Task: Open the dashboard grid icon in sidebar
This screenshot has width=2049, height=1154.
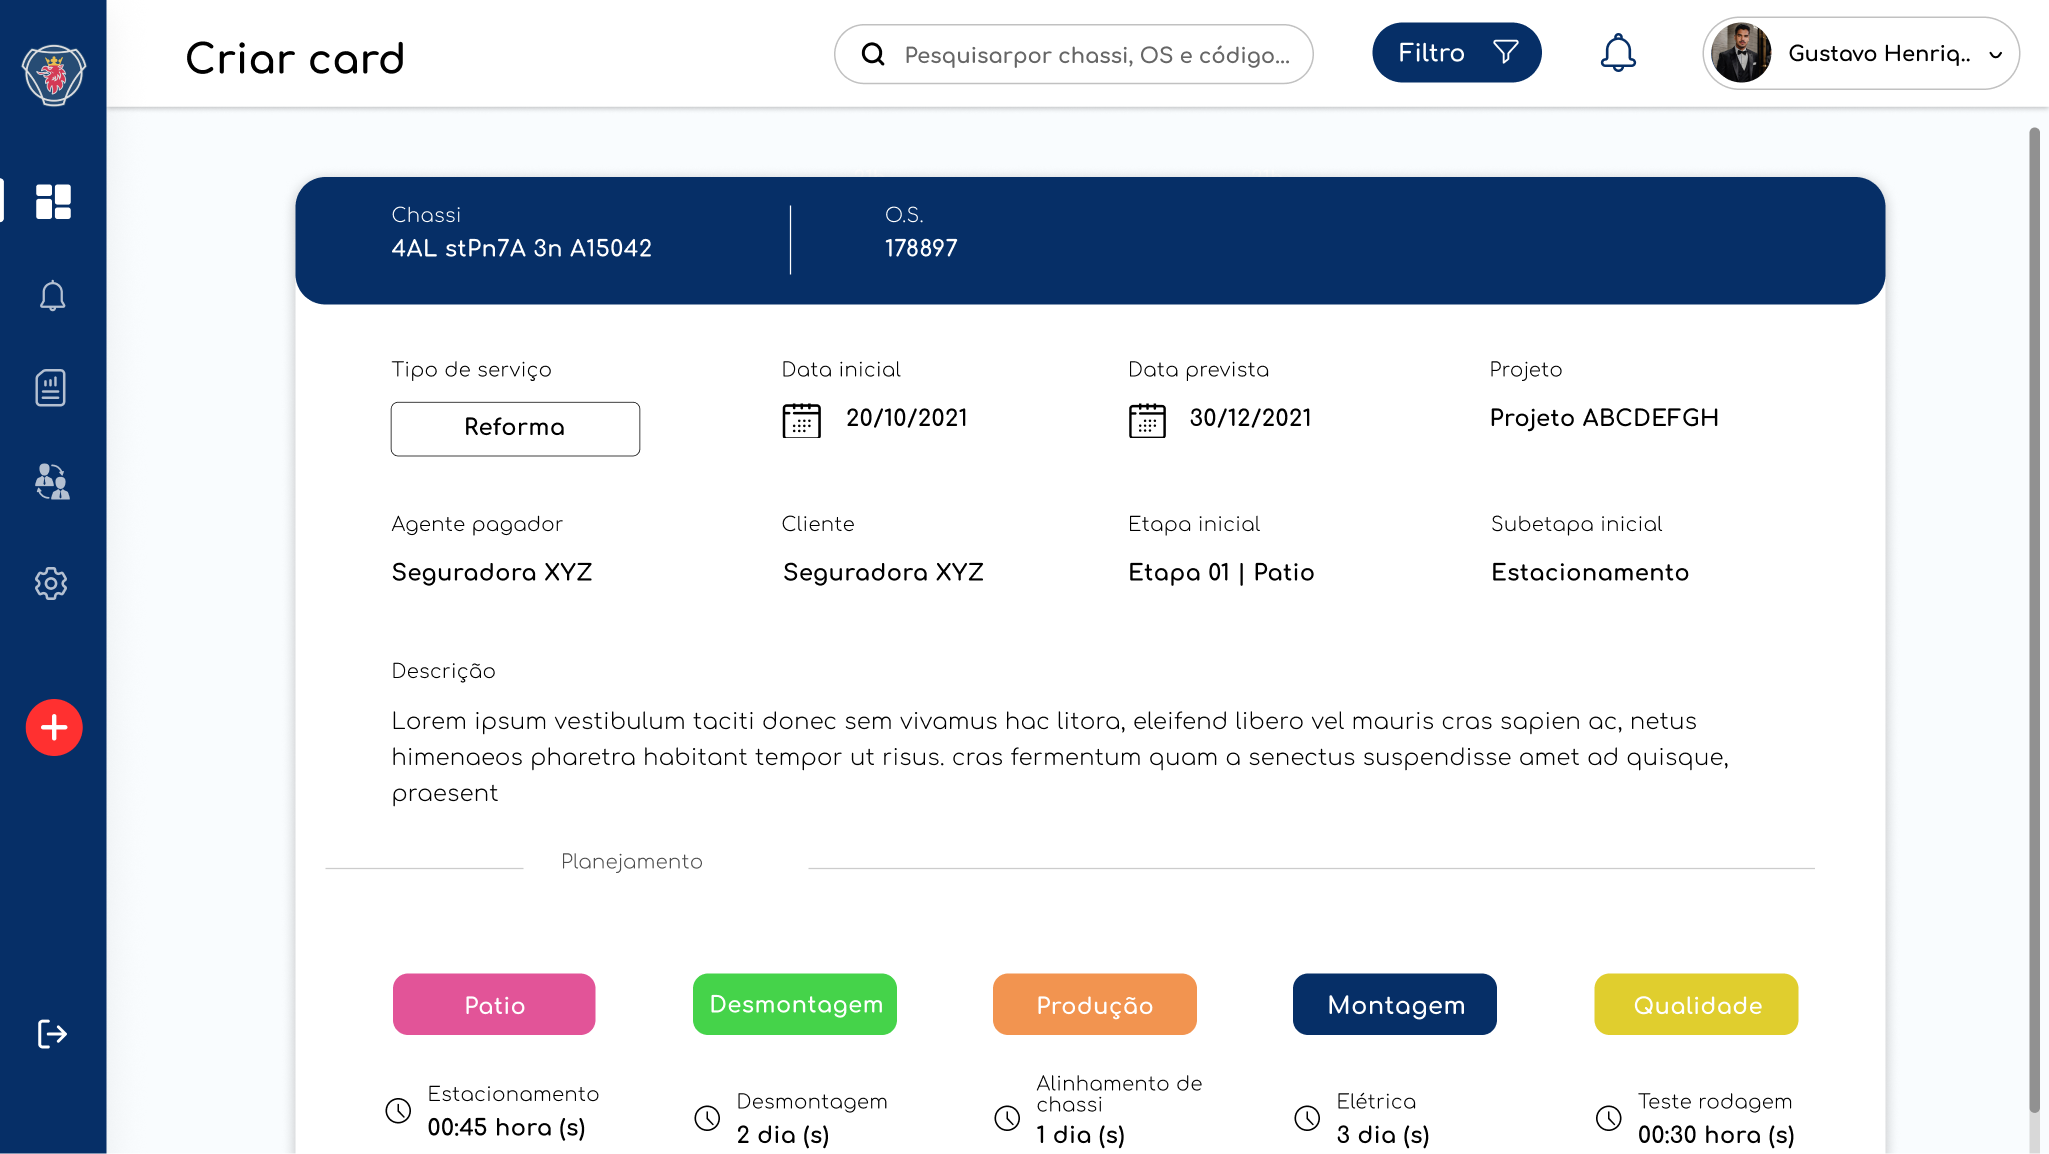Action: click(x=53, y=201)
